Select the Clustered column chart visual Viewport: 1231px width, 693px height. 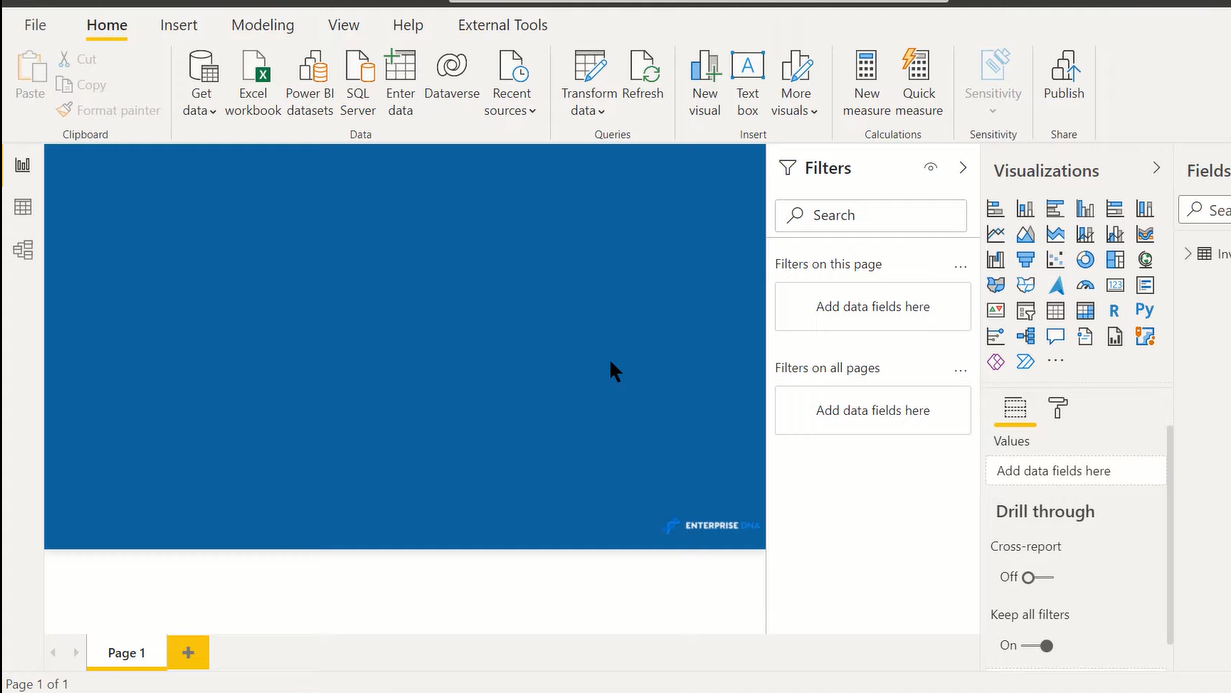(1085, 208)
